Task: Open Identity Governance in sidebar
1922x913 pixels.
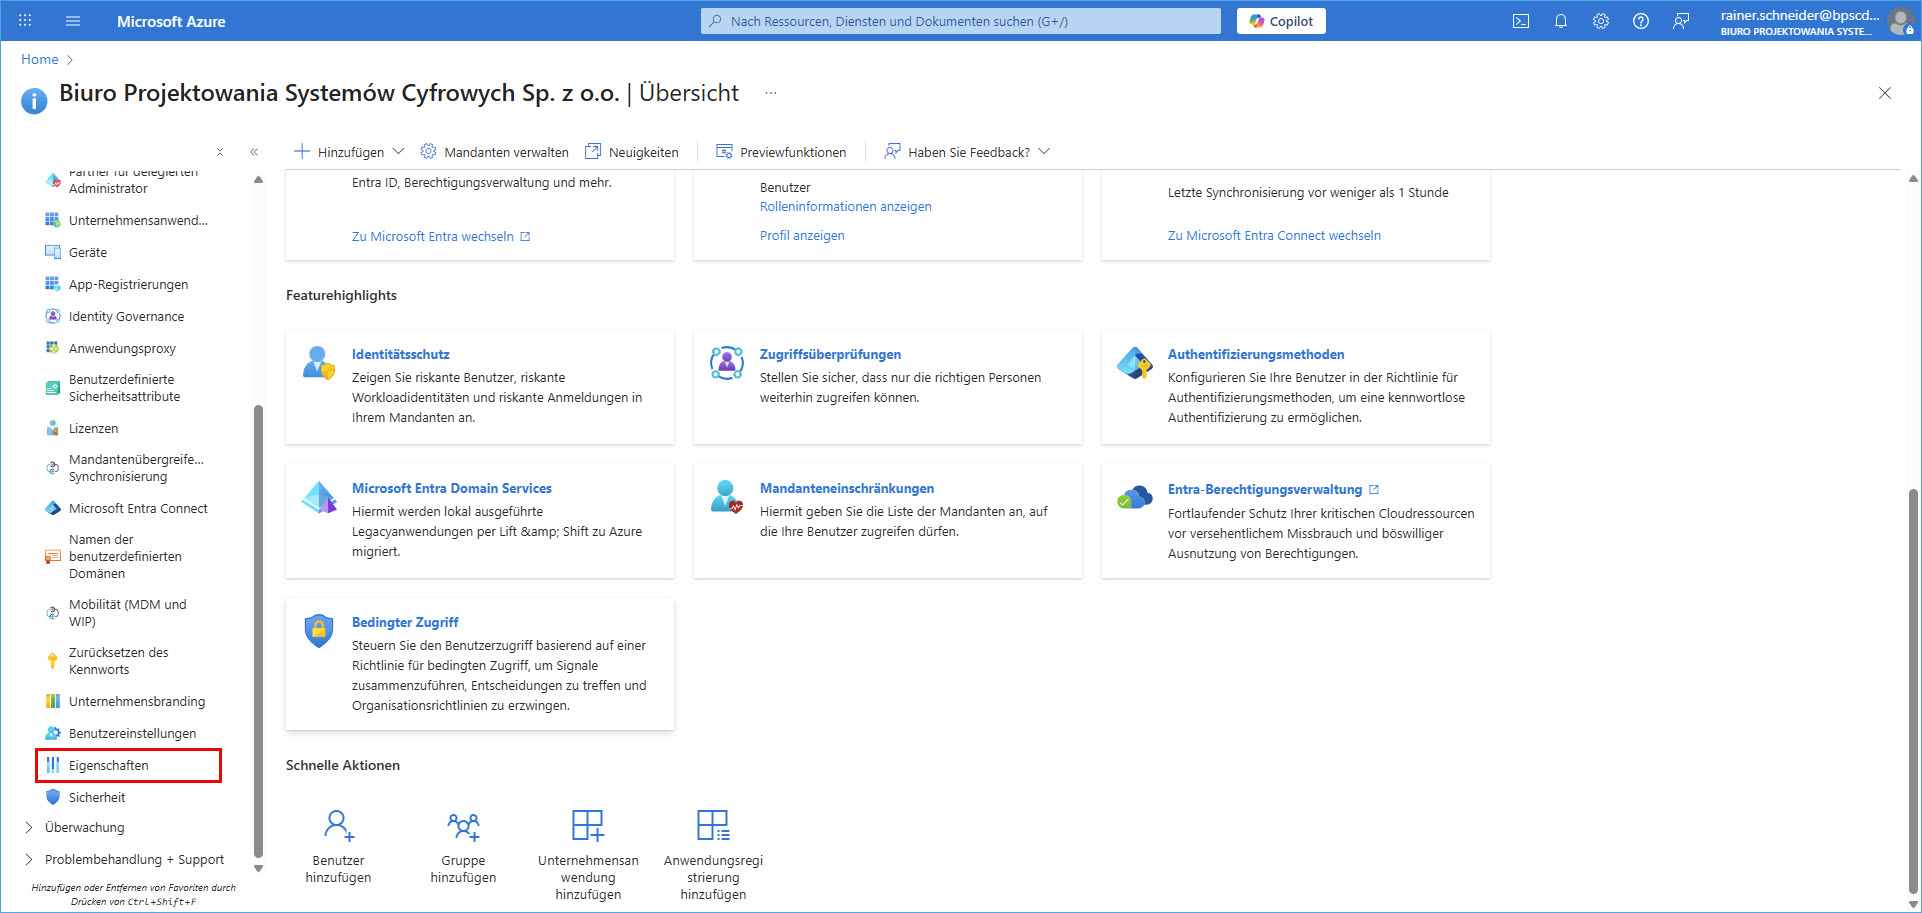Action: click(127, 316)
